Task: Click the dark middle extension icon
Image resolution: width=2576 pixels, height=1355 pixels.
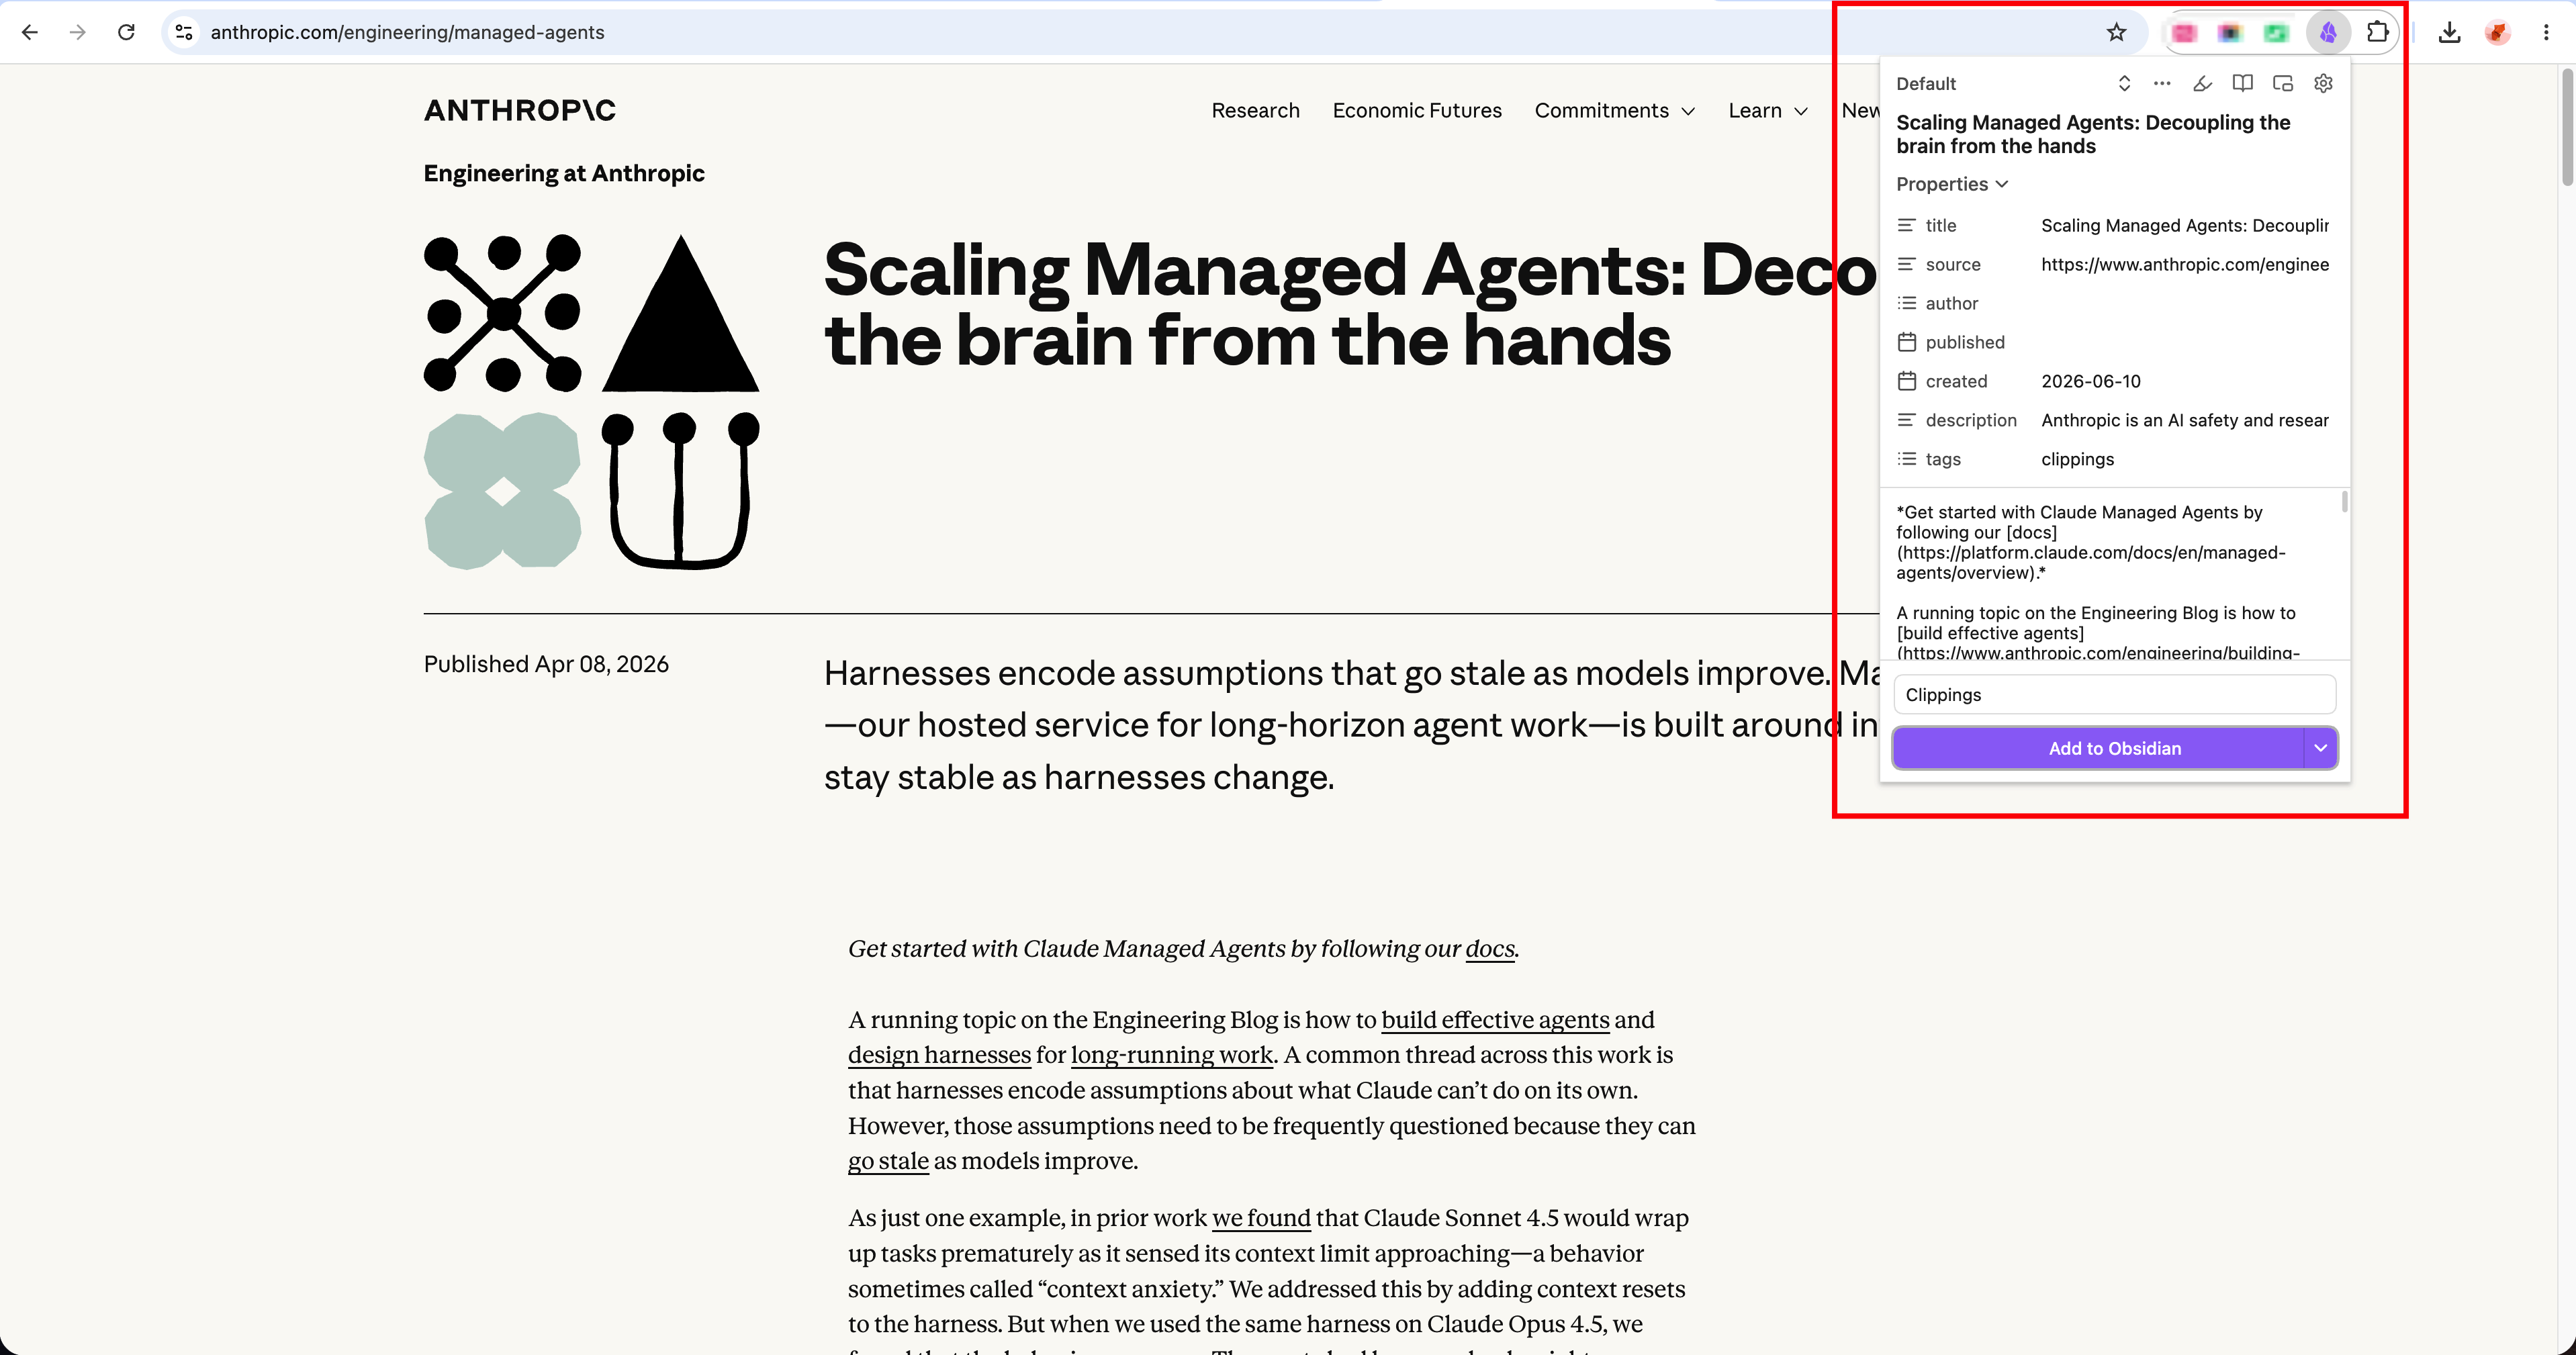Action: click(2230, 33)
